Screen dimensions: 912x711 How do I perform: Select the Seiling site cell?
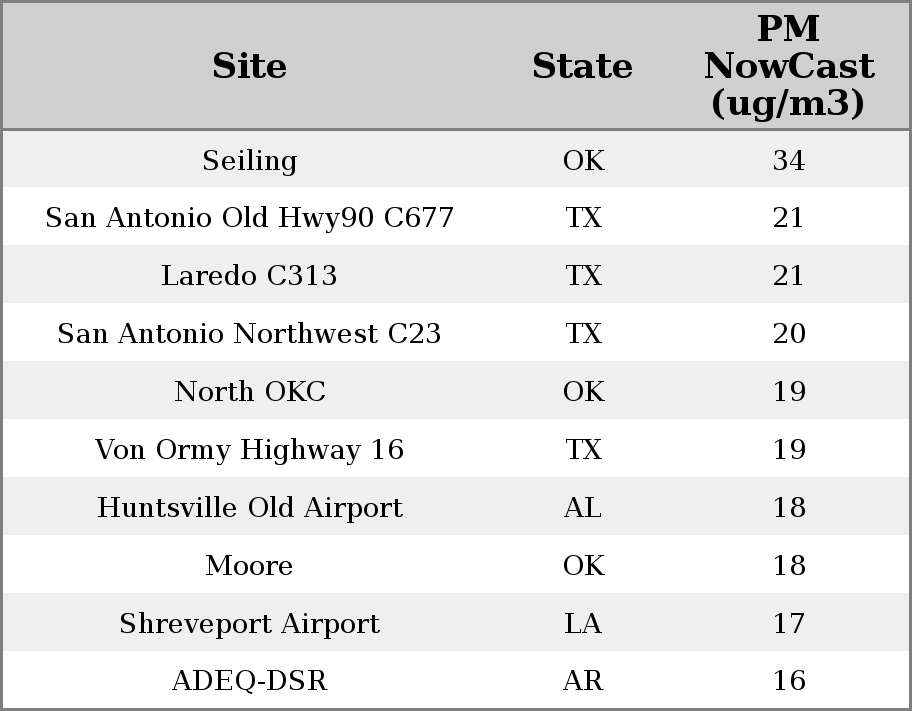click(x=249, y=161)
